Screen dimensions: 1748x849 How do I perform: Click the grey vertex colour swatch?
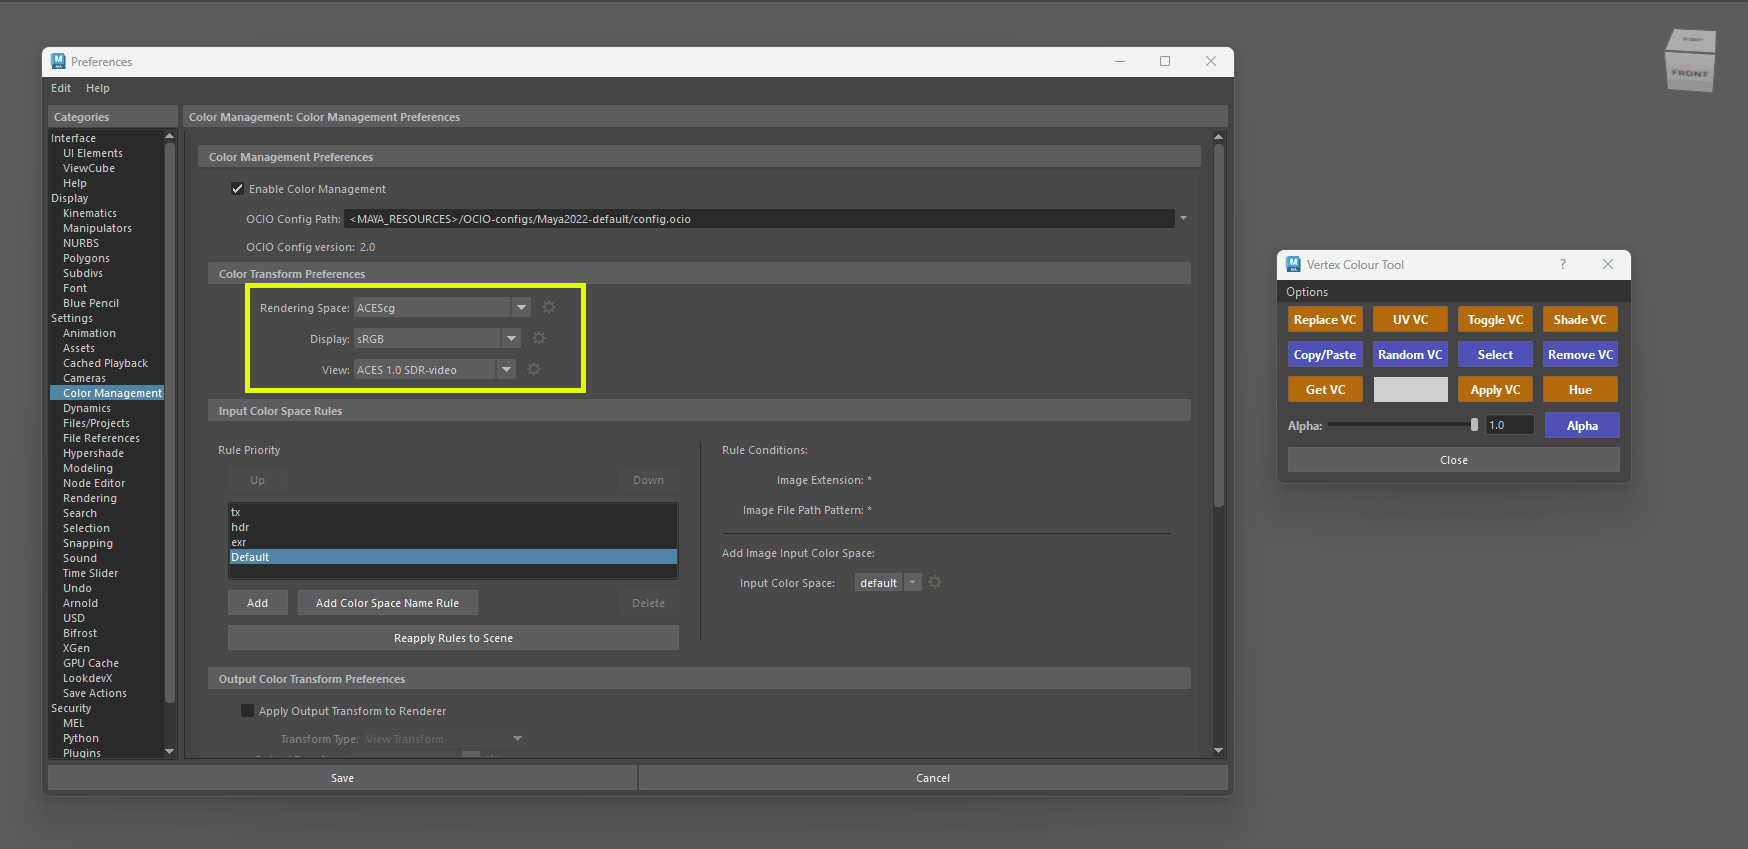[x=1410, y=390]
